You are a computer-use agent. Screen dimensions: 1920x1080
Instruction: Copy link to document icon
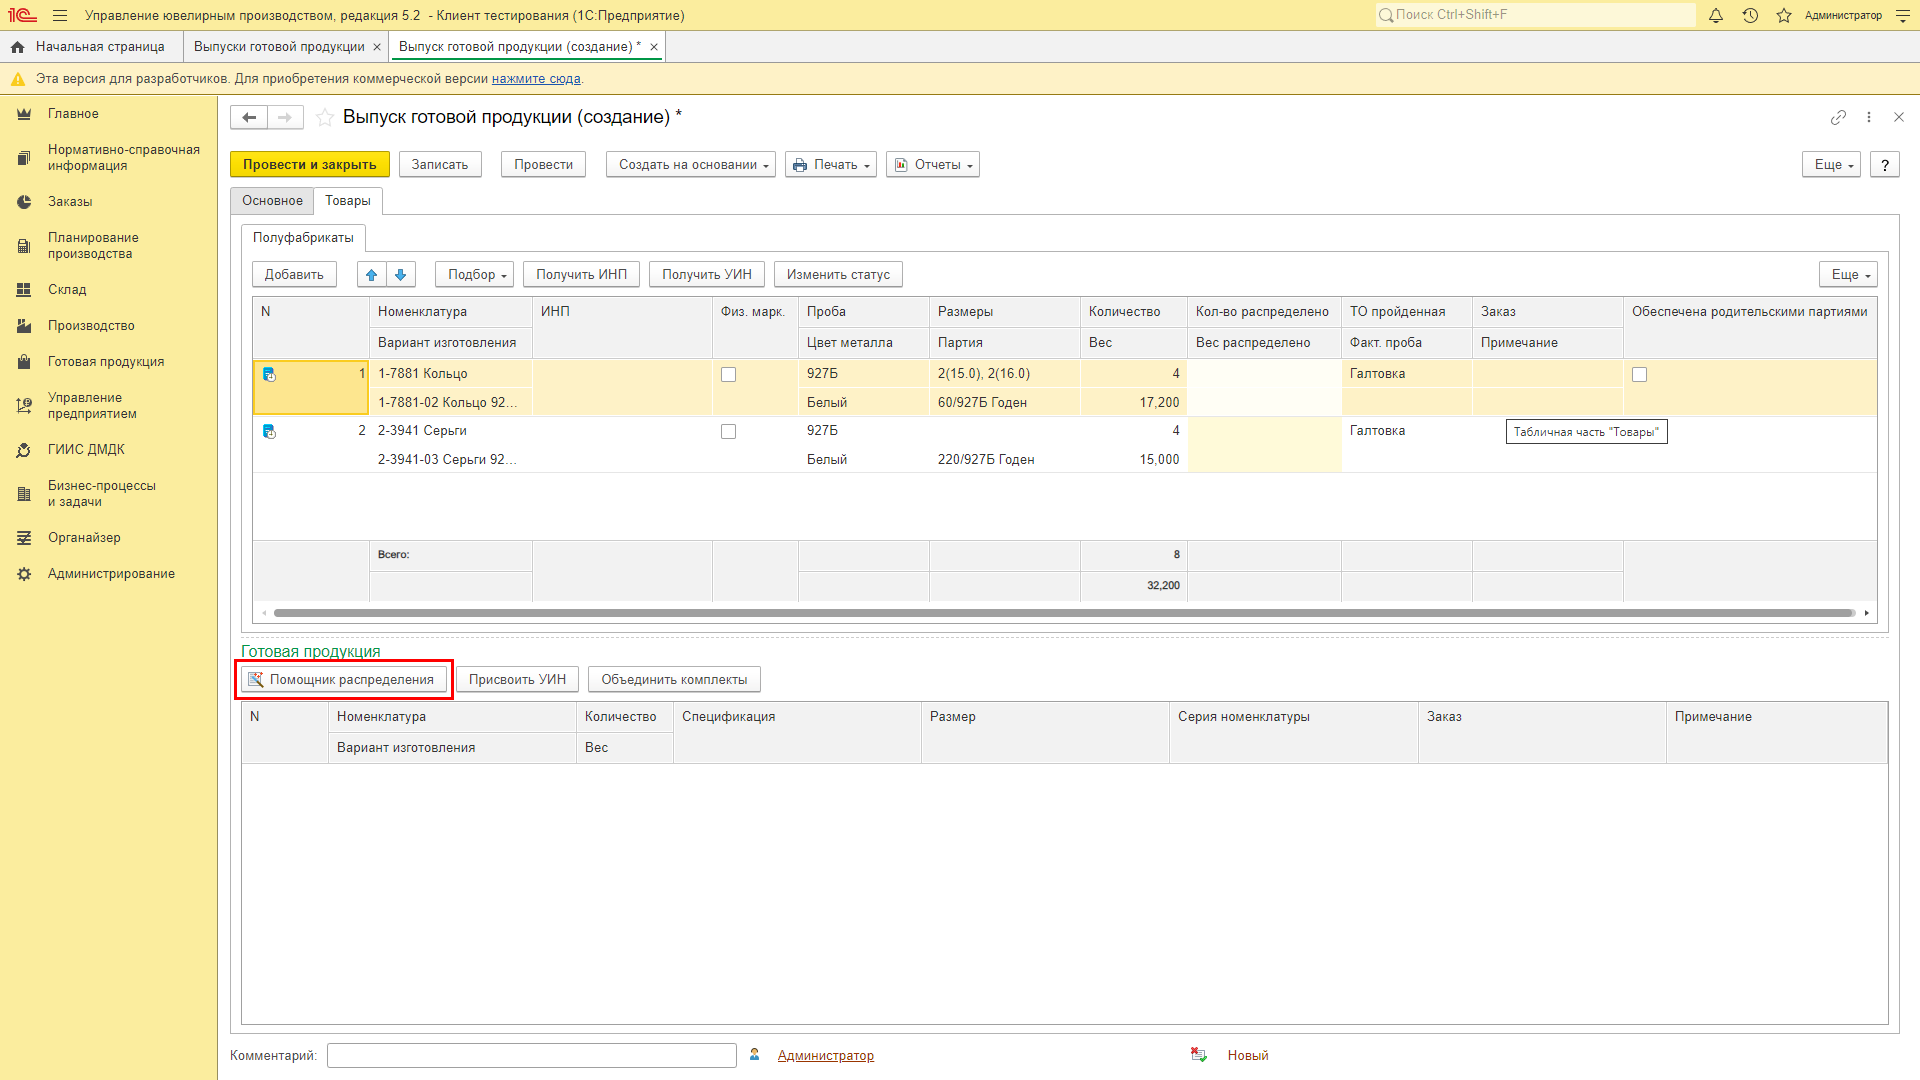(1838, 117)
